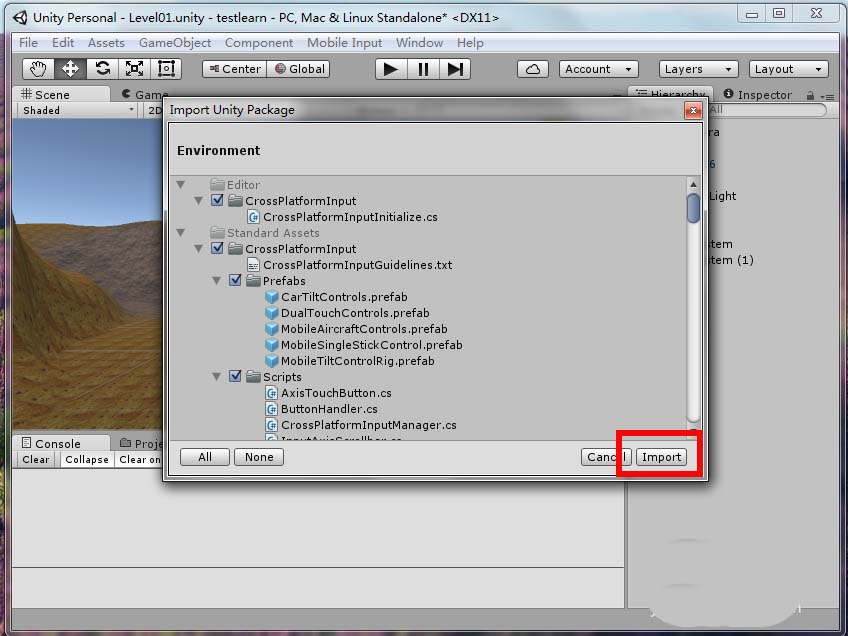The width and height of the screenshot is (848, 636).
Task: Click the CrossPlatformInputGuidelines.txt file icon
Action: tap(253, 265)
